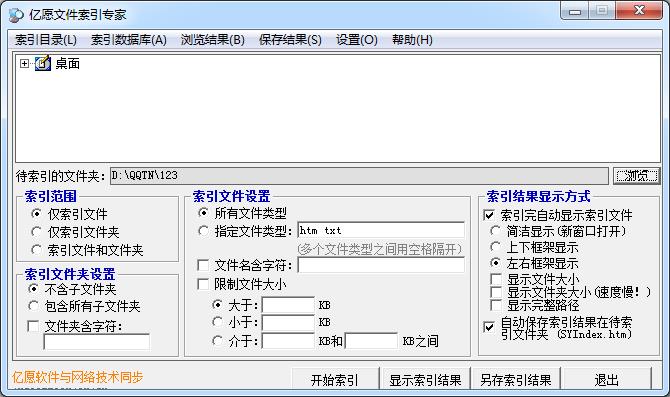Image resolution: width=670 pixels, height=397 pixels.
Task: Open the 索引数据库(A) menu
Action: (129, 40)
